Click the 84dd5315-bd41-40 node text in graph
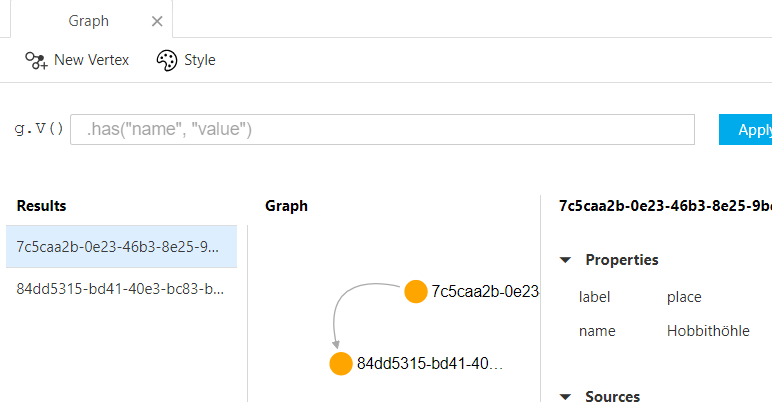Screen dimensions: 772x402 pyautogui.click(x=429, y=363)
